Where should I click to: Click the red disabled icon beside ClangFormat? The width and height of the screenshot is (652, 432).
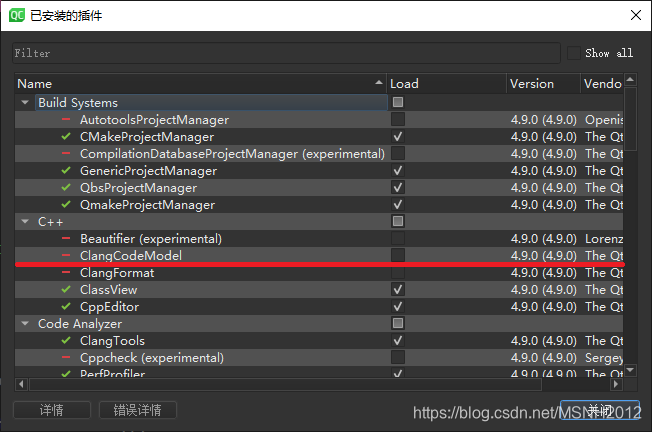[66, 273]
